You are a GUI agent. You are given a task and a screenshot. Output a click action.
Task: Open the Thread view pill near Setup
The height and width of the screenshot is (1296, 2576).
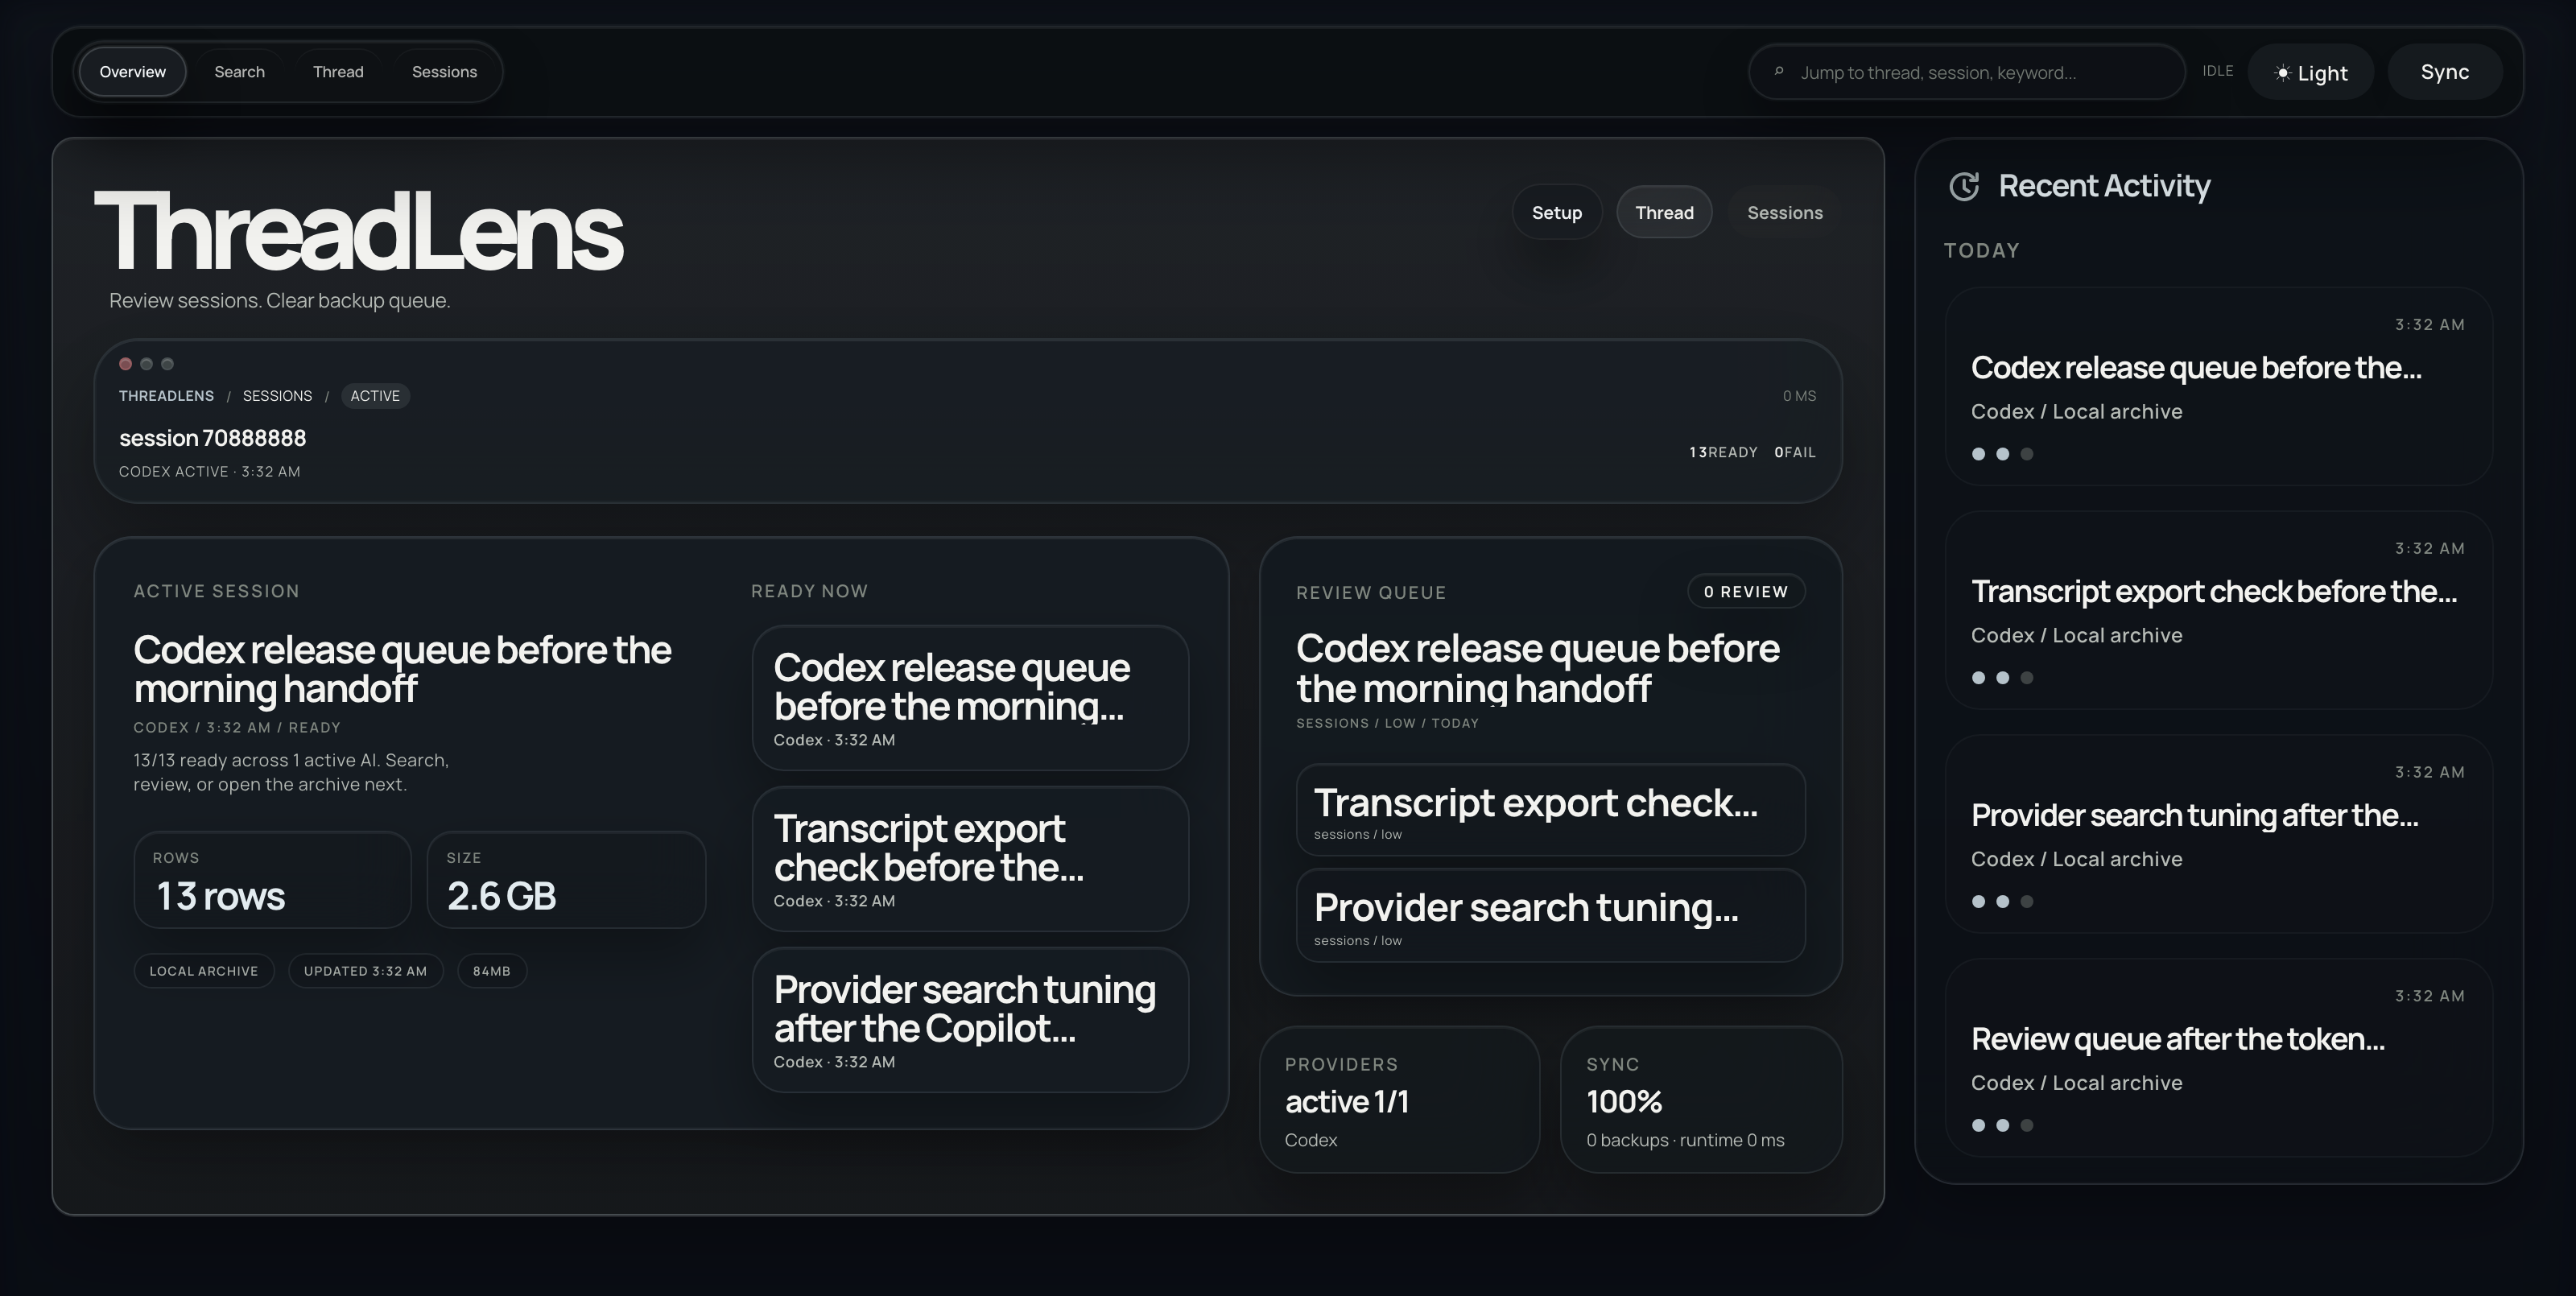coord(1664,212)
